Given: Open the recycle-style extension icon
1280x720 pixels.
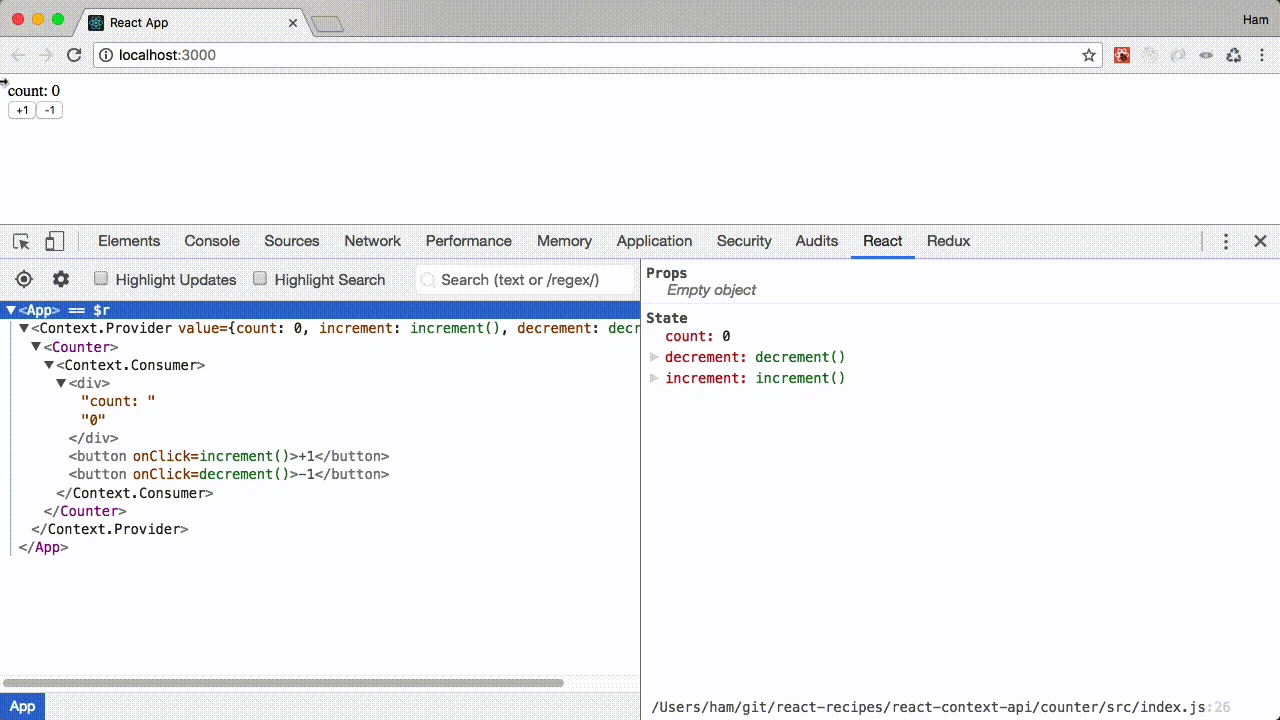Looking at the screenshot, I should (1234, 55).
